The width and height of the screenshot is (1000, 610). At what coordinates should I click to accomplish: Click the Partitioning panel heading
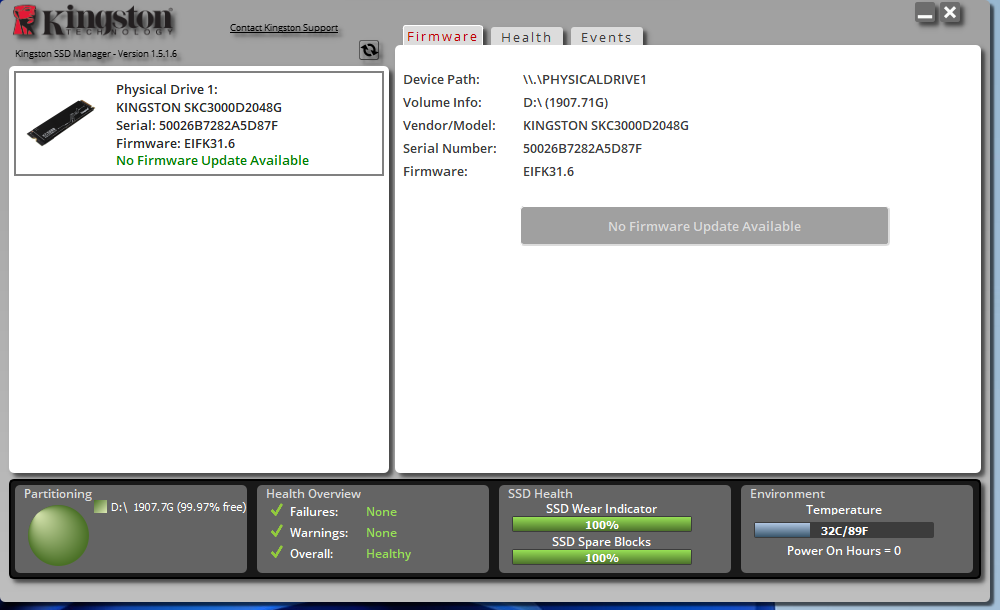click(x=58, y=494)
